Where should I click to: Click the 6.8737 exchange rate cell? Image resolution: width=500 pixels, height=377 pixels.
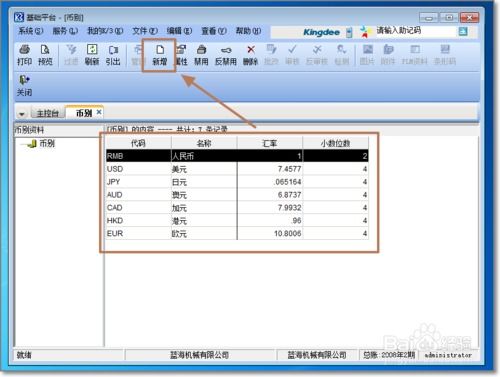(x=270, y=195)
